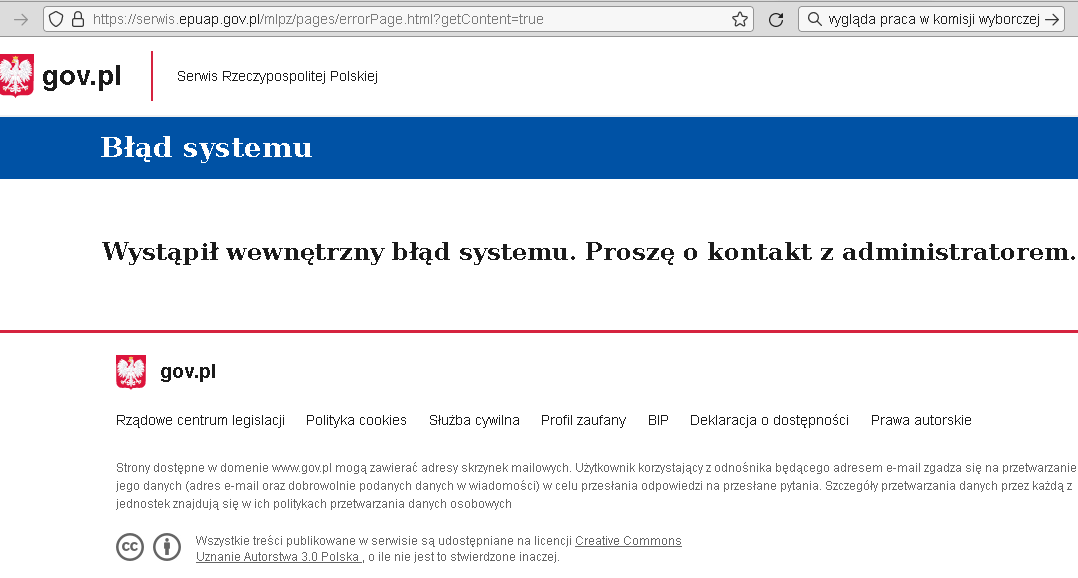Click the Creative Commons CC license icon
The image size is (1078, 578).
point(129,547)
